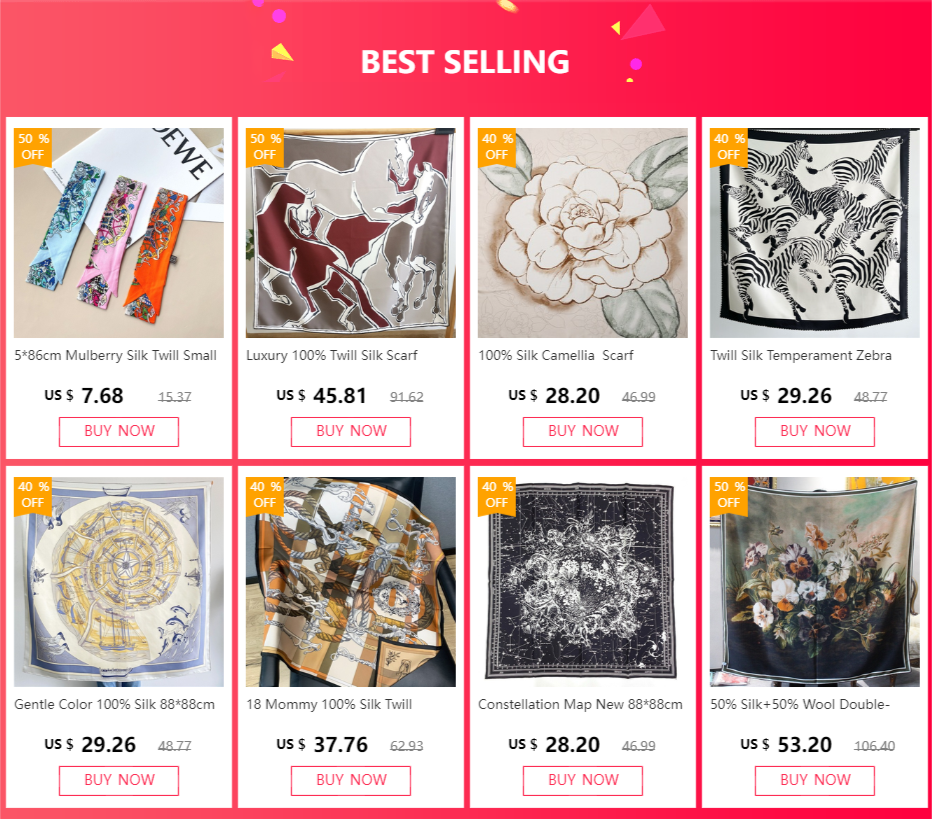Open the orange plaid scarf on chair image
Screen dimensions: 932x819
pyautogui.click(x=351, y=582)
